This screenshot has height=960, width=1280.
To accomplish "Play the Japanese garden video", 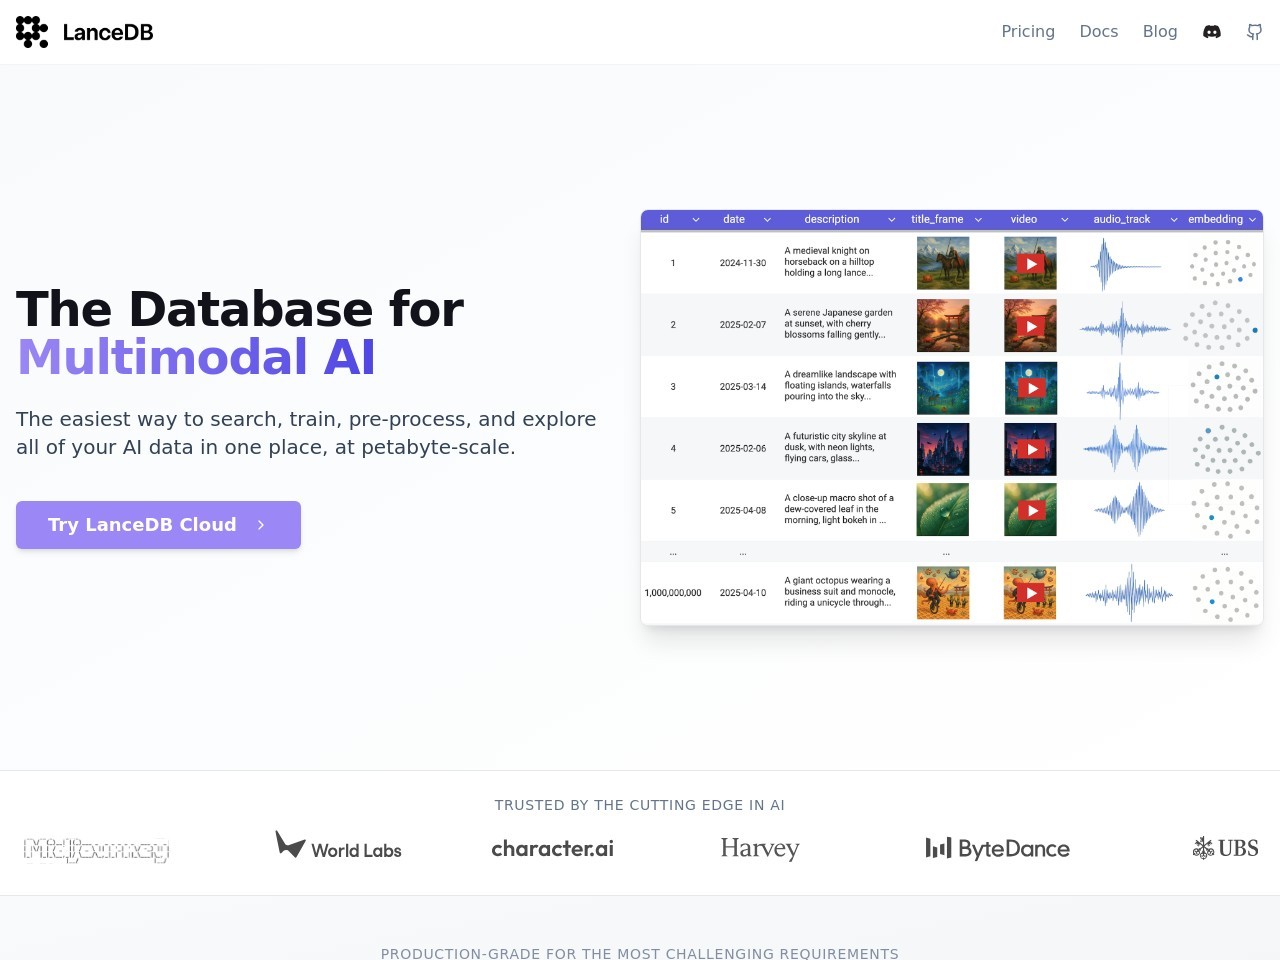I will [x=1030, y=326].
